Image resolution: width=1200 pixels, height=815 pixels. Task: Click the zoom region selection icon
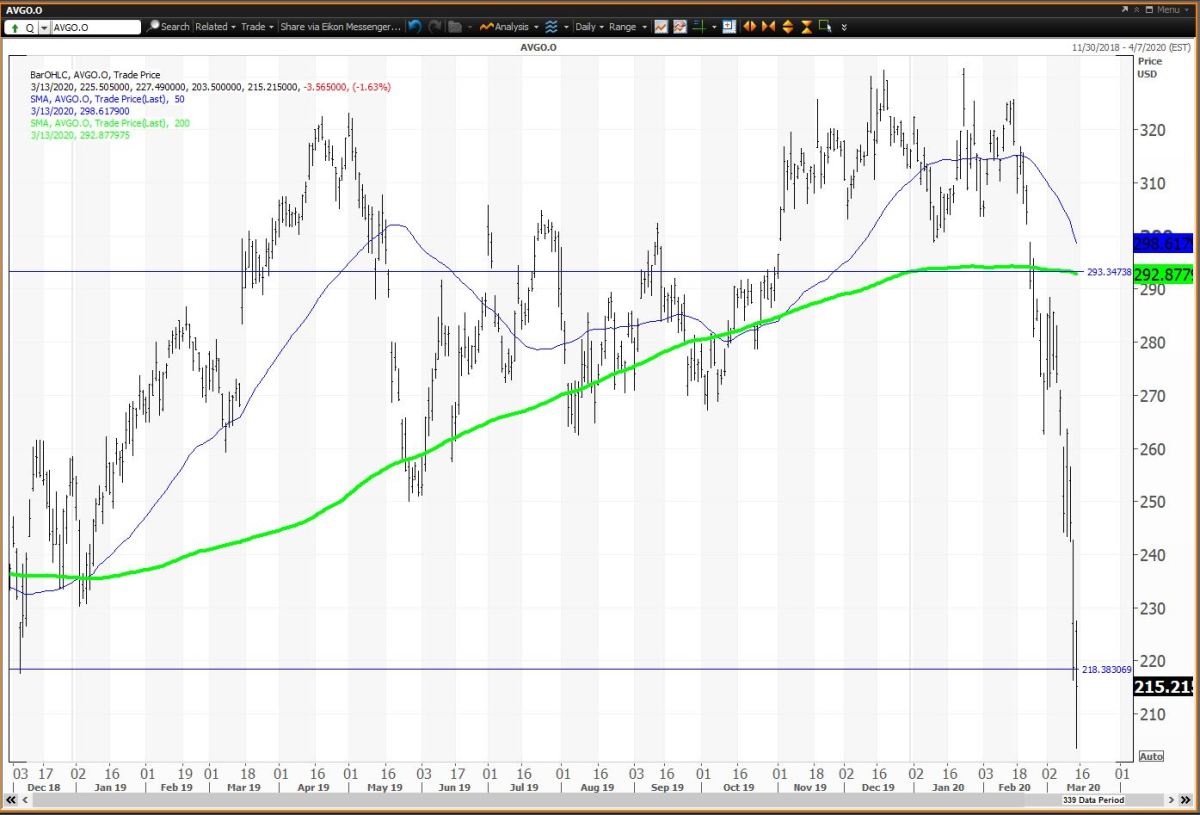tap(826, 27)
